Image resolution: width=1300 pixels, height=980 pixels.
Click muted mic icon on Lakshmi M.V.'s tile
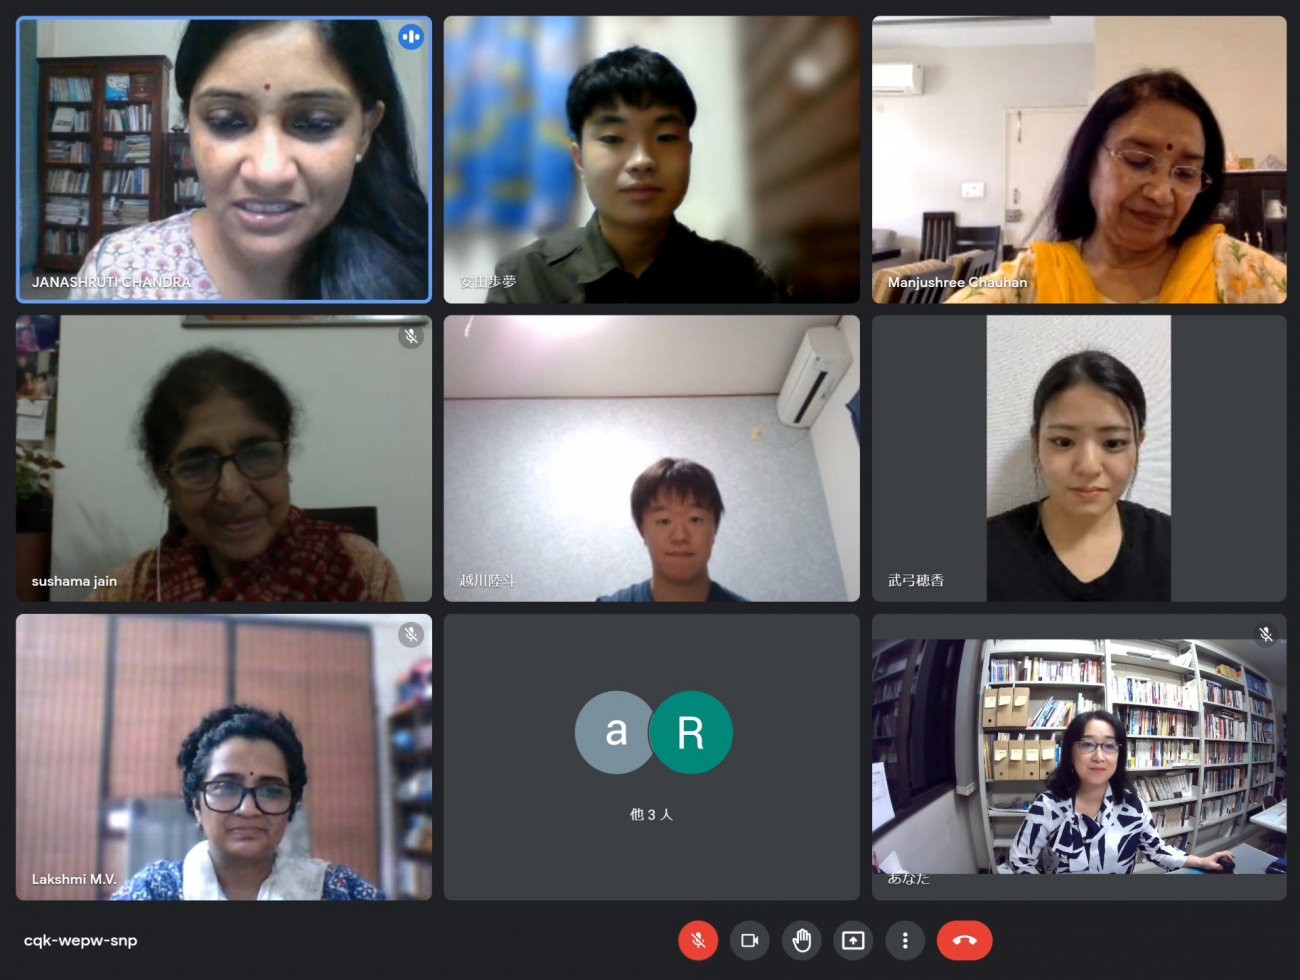411,635
